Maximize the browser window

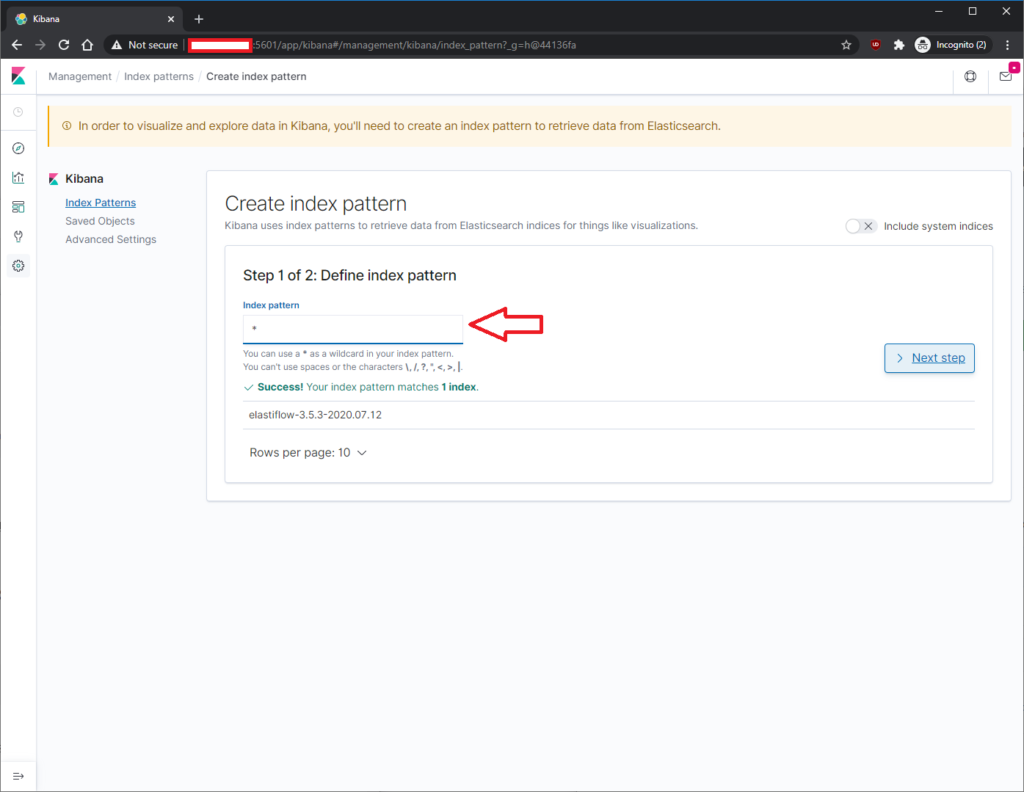[972, 11]
